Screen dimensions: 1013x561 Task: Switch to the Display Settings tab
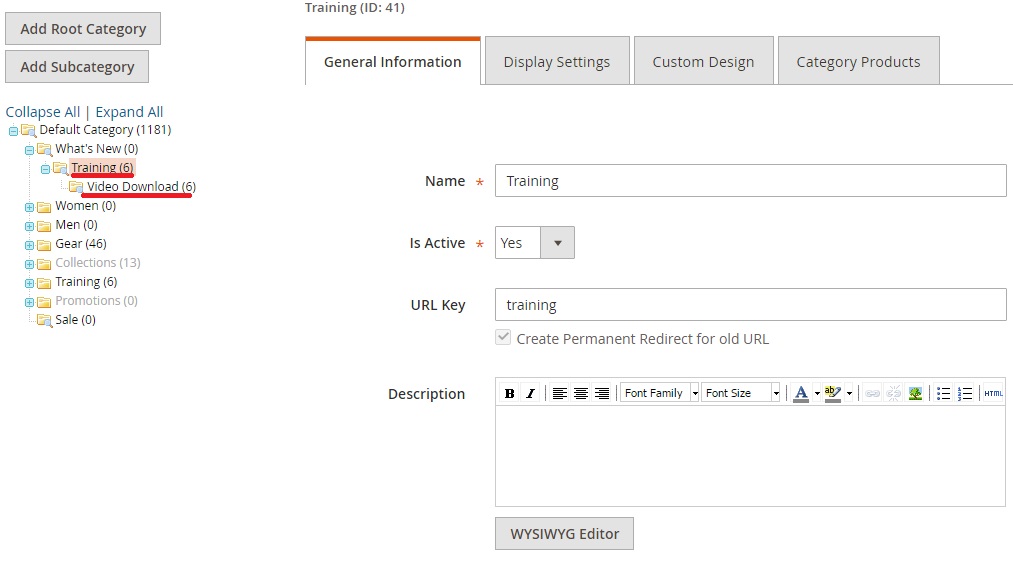[x=556, y=62]
